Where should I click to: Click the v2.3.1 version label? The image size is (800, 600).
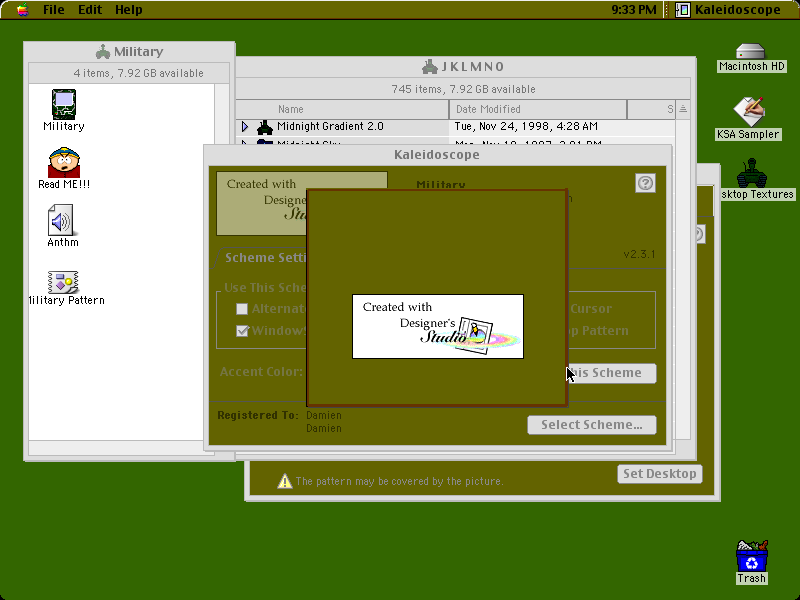pos(639,254)
